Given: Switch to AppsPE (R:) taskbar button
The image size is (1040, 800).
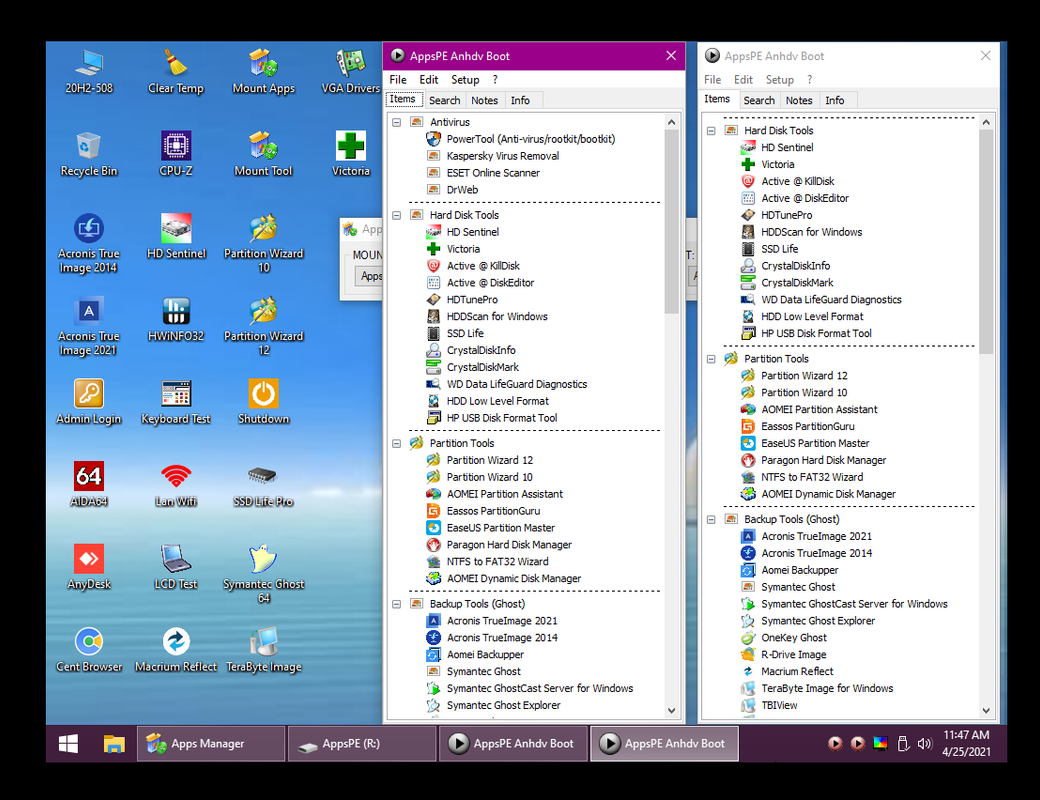Looking at the screenshot, I should coord(362,744).
